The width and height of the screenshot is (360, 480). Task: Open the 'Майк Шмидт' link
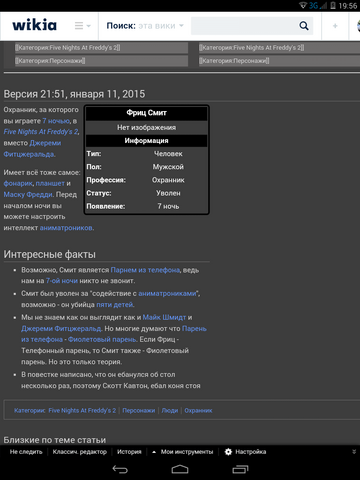(164, 317)
